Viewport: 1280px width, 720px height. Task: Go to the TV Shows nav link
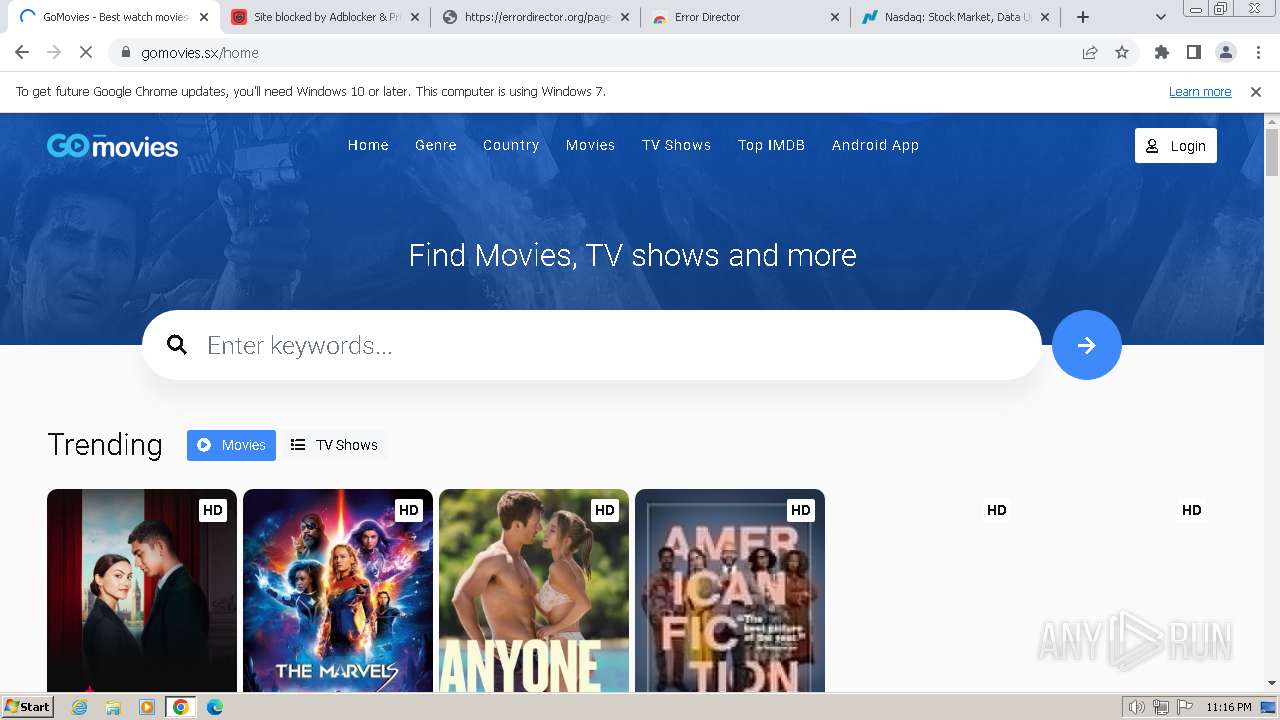point(676,145)
